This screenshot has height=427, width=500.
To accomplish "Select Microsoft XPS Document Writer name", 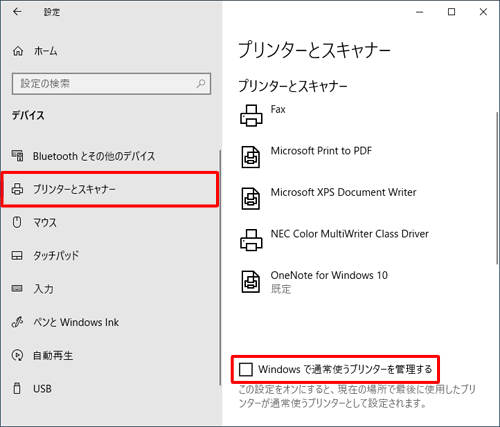I will point(343,192).
